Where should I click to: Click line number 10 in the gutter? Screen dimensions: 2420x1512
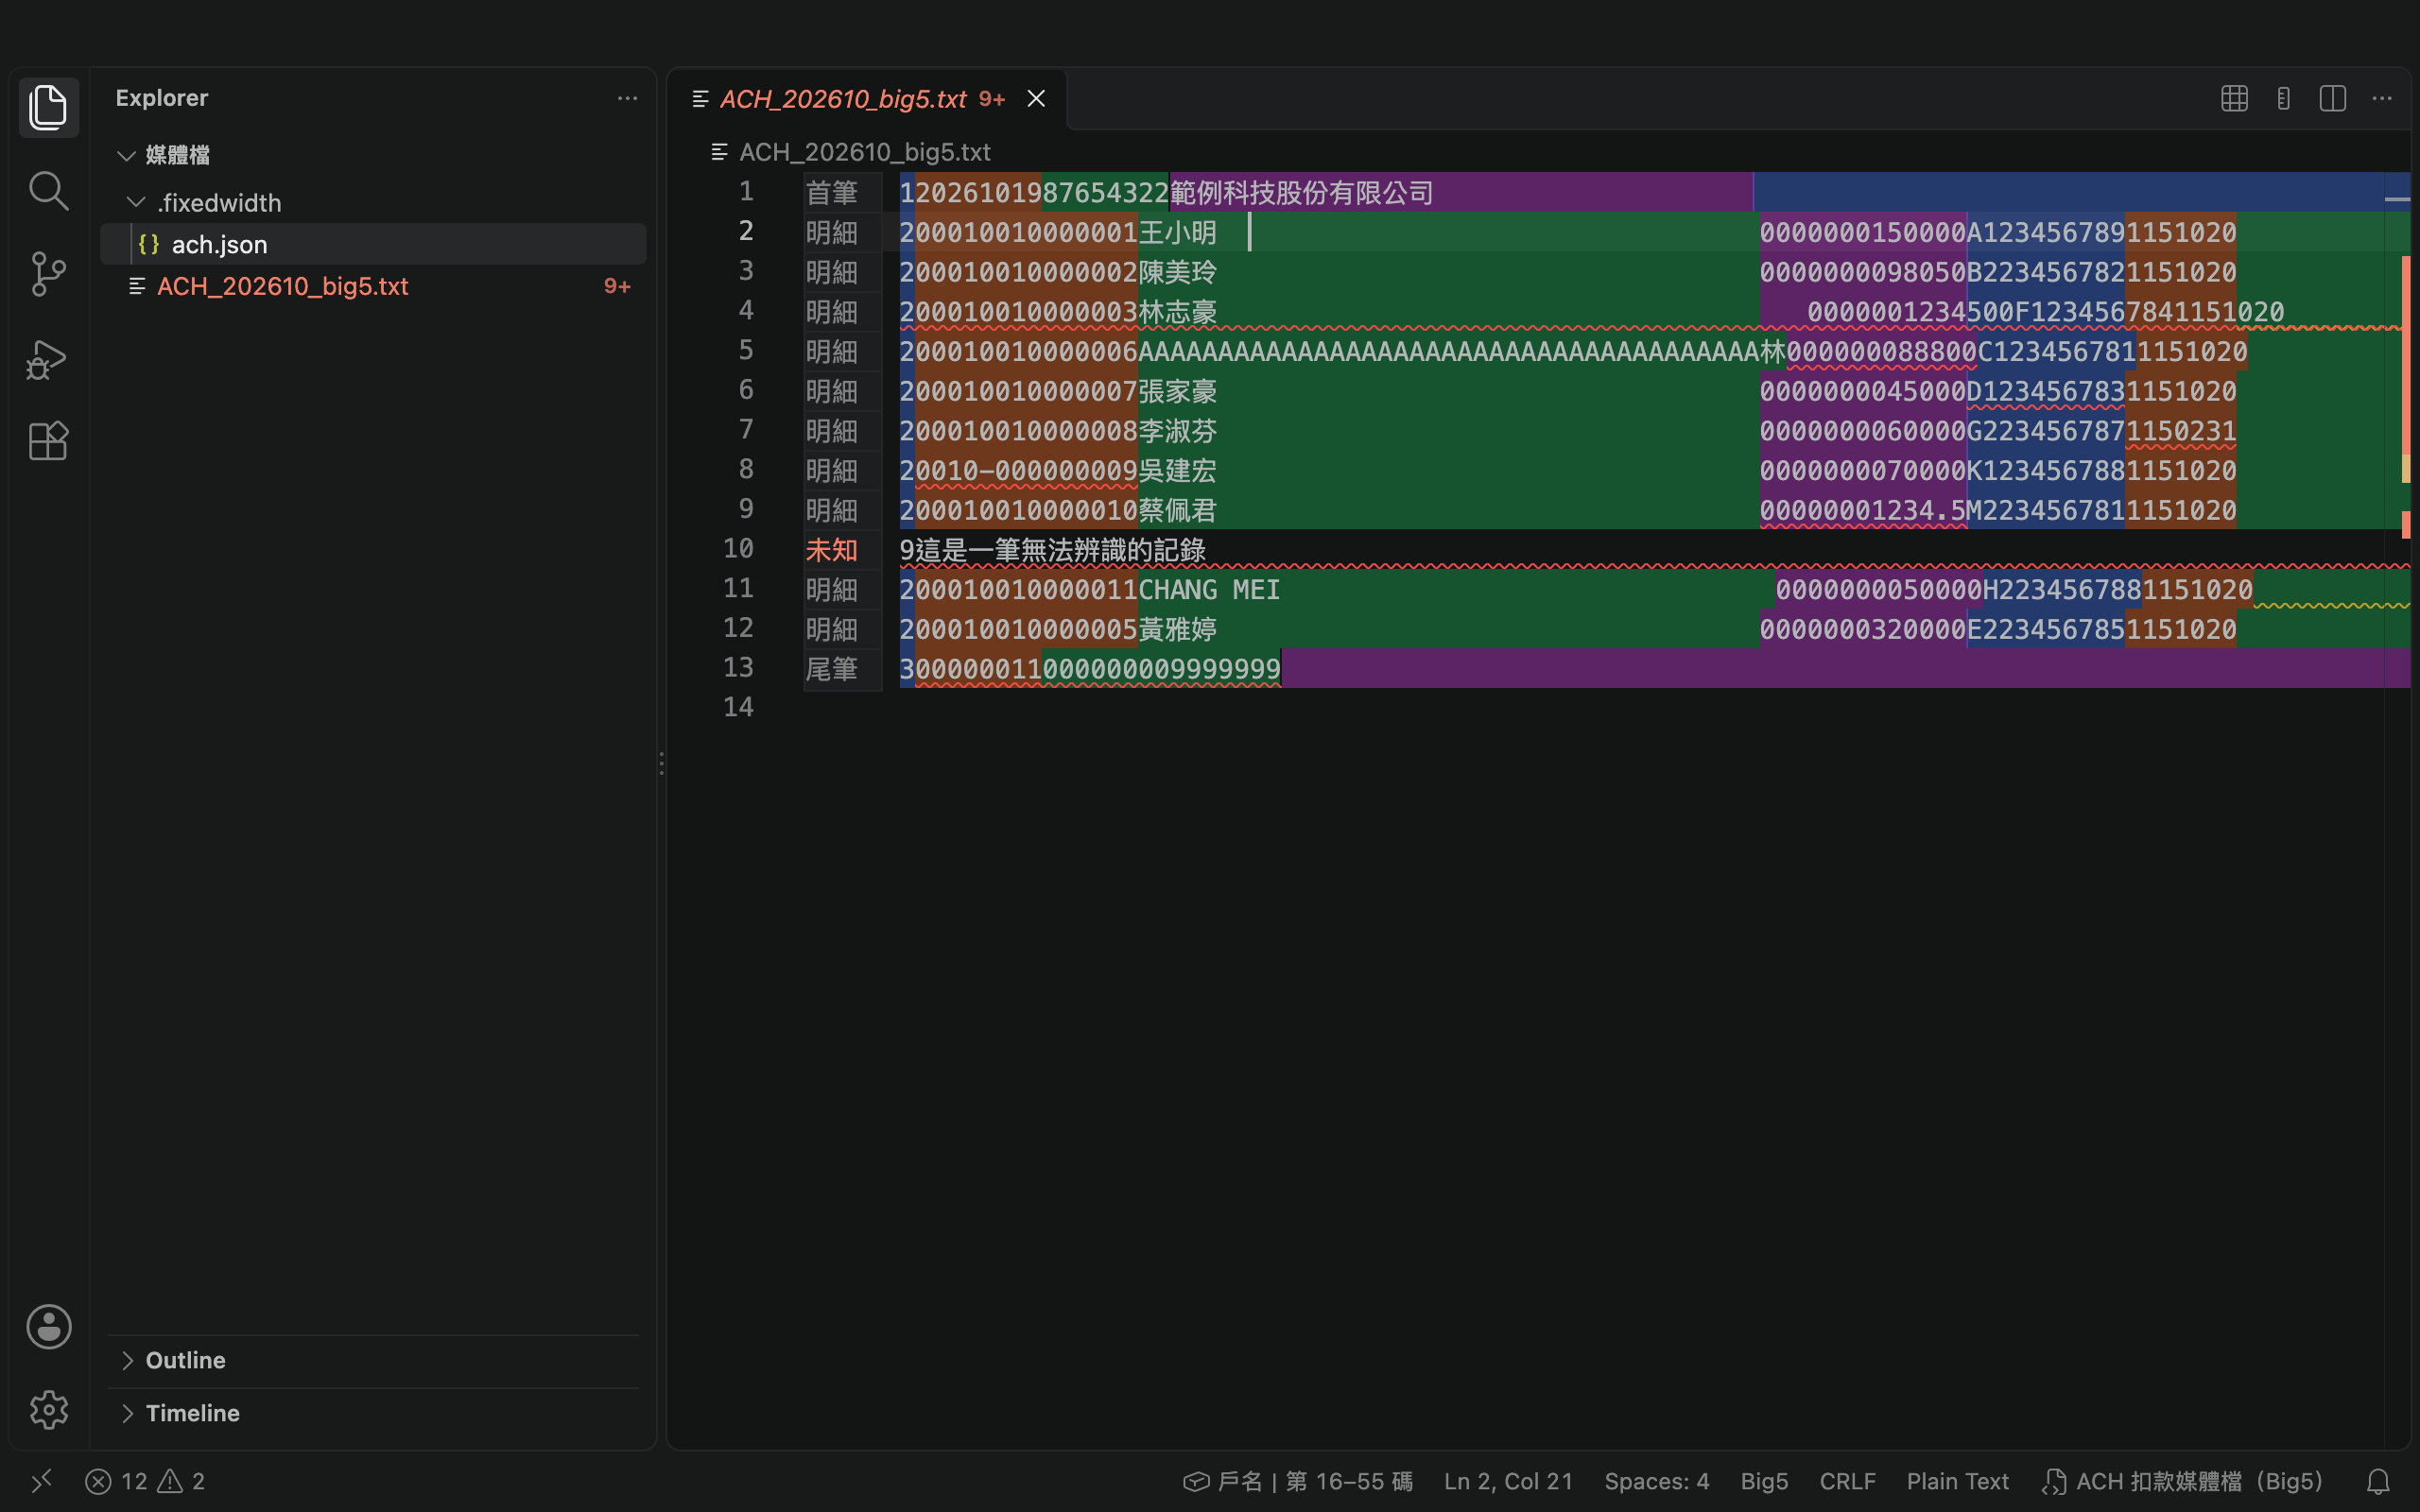coord(738,549)
